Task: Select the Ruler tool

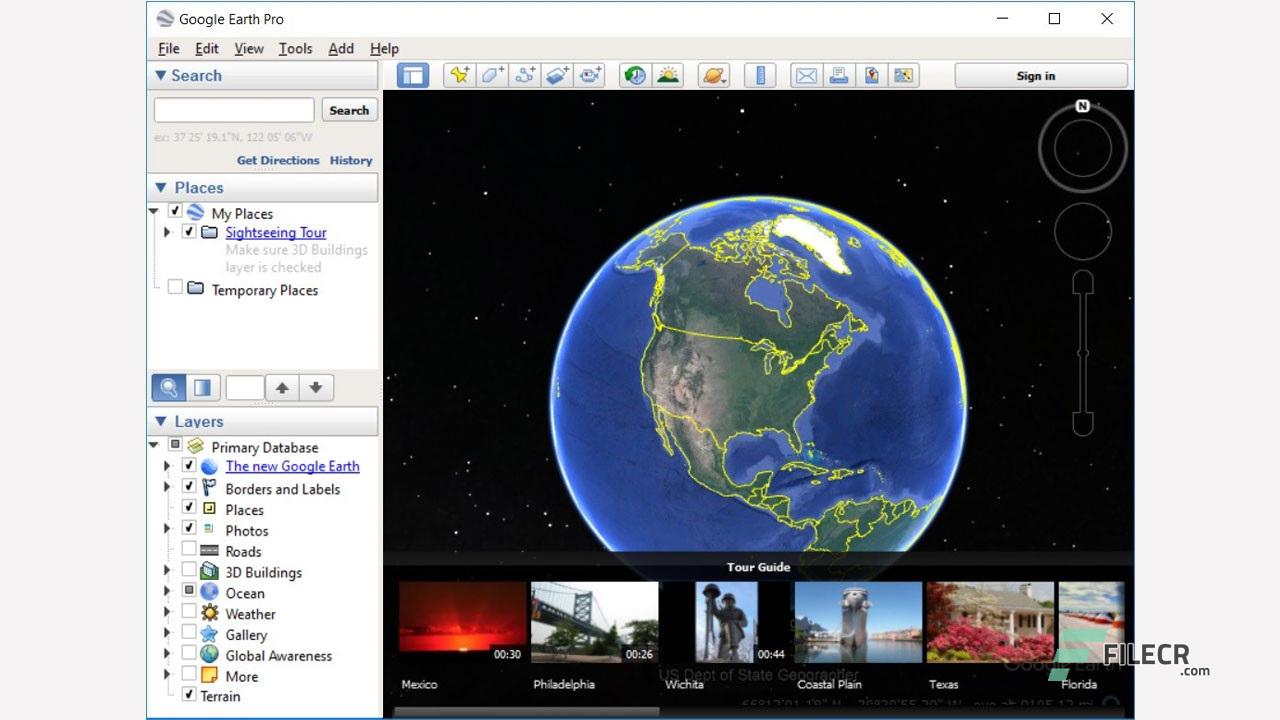Action: 760,75
